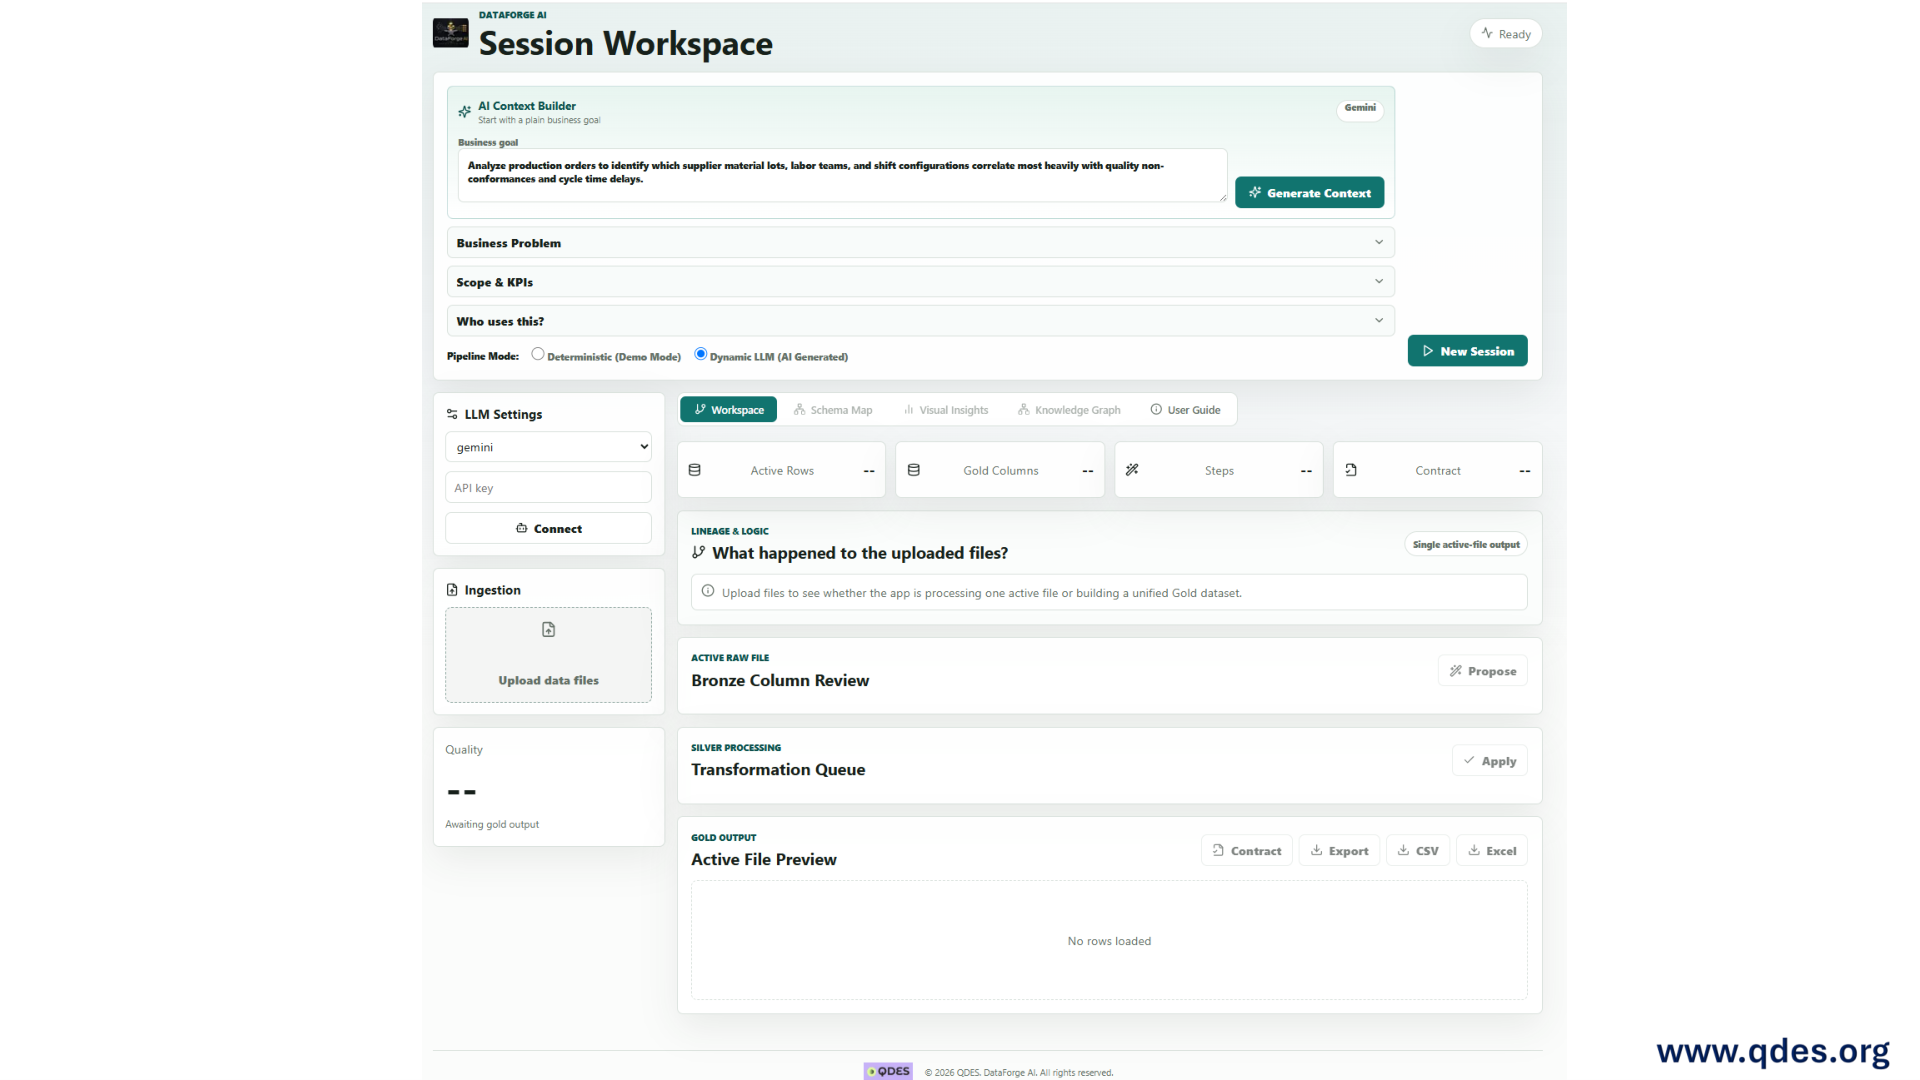Screen dimensions: 1920x1080
Task: Open the Knowledge Graph tab
Action: (1069, 410)
